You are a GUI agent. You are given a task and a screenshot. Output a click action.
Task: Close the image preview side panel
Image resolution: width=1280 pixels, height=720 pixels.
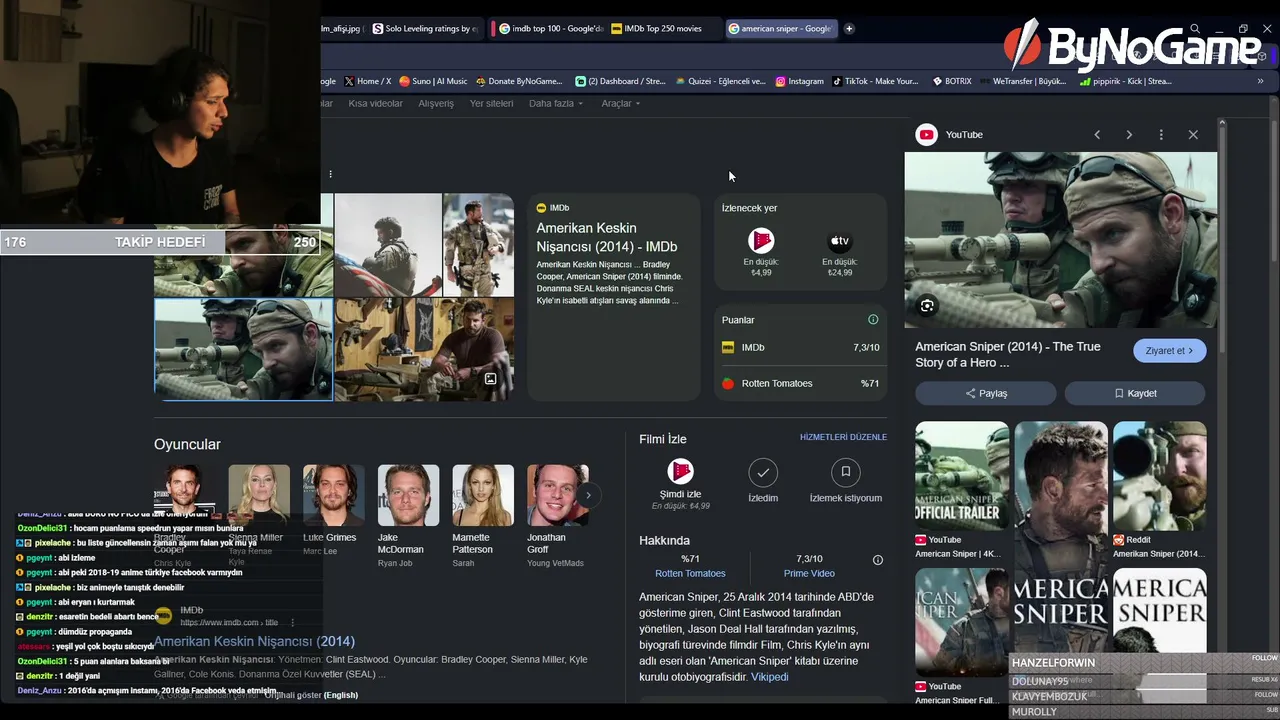(1193, 135)
